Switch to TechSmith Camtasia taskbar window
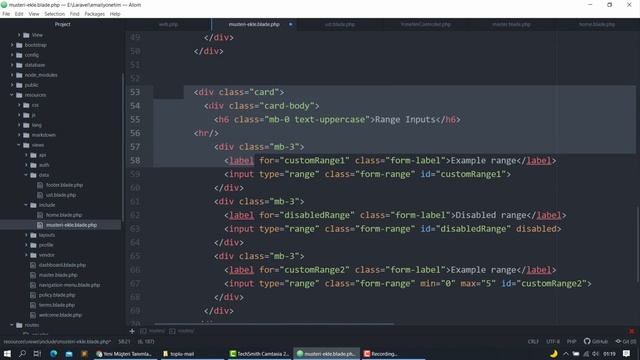This screenshot has height=360, width=640. 259,354
